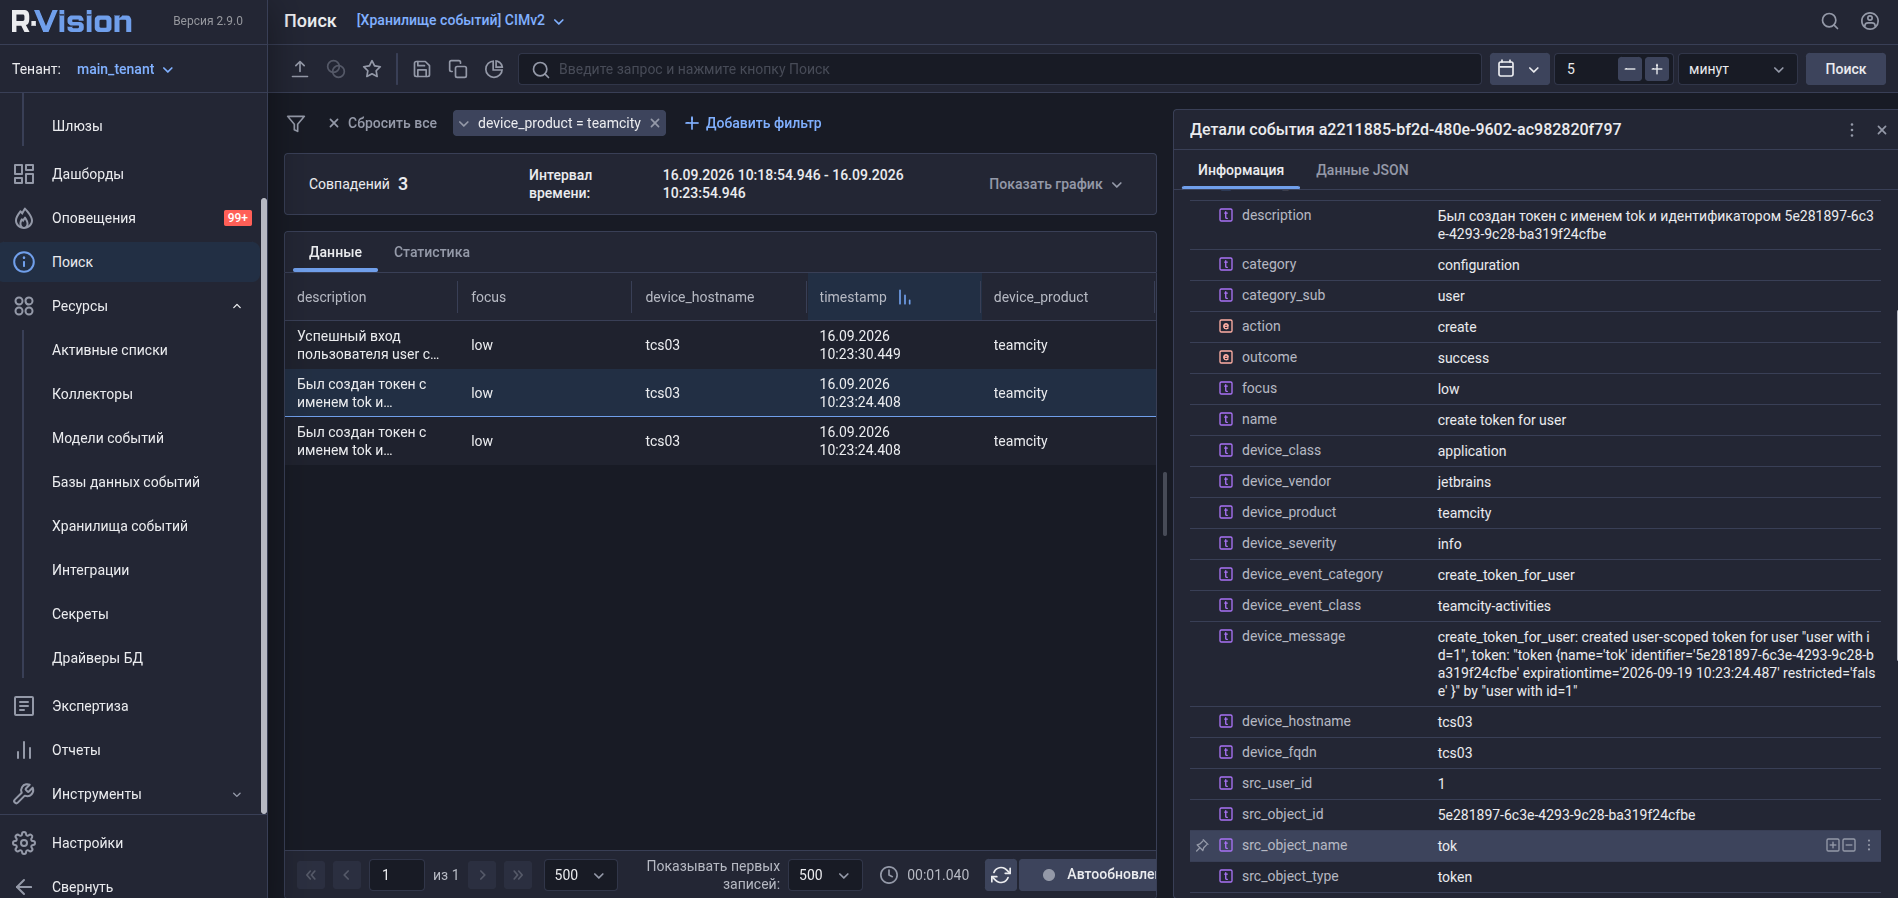The width and height of the screenshot is (1898, 898).
Task: Switch to the Статистика tab
Action: 432,252
